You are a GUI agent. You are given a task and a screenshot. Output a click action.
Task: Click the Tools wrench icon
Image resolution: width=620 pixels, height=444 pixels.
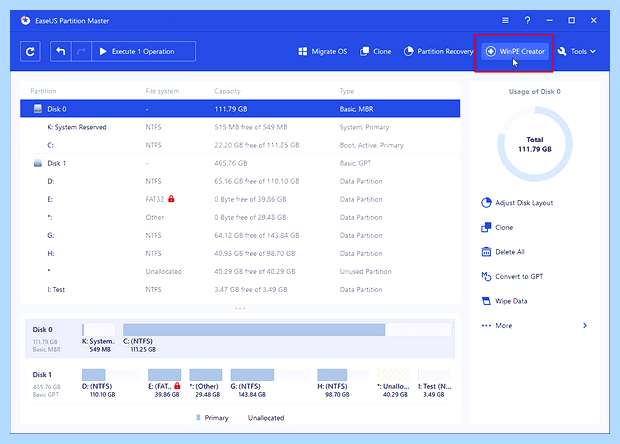tap(562, 51)
